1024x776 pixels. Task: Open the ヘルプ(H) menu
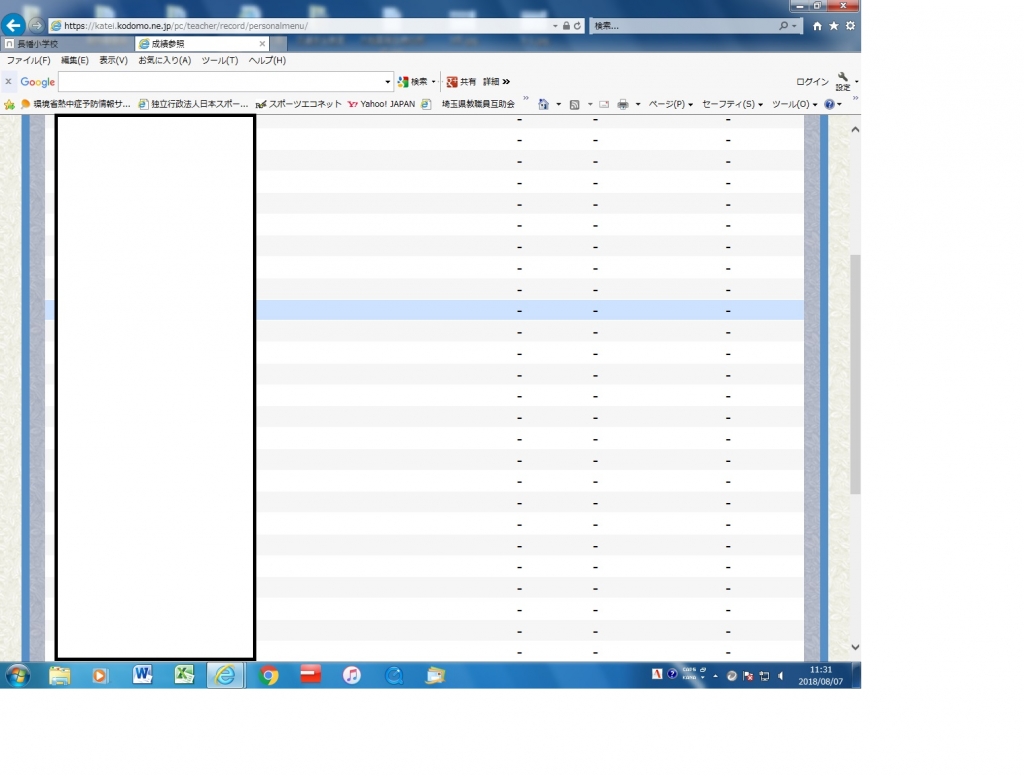pos(266,60)
